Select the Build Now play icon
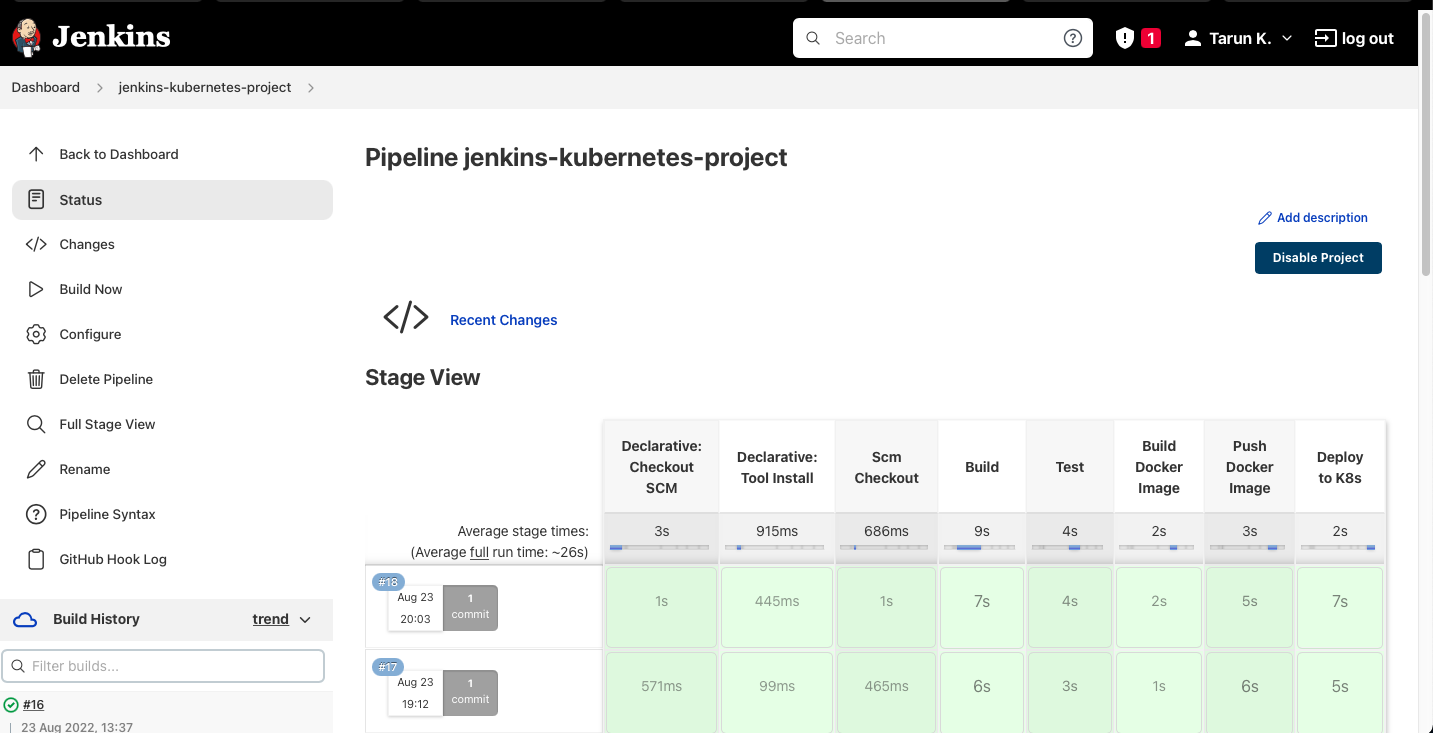 pos(35,289)
